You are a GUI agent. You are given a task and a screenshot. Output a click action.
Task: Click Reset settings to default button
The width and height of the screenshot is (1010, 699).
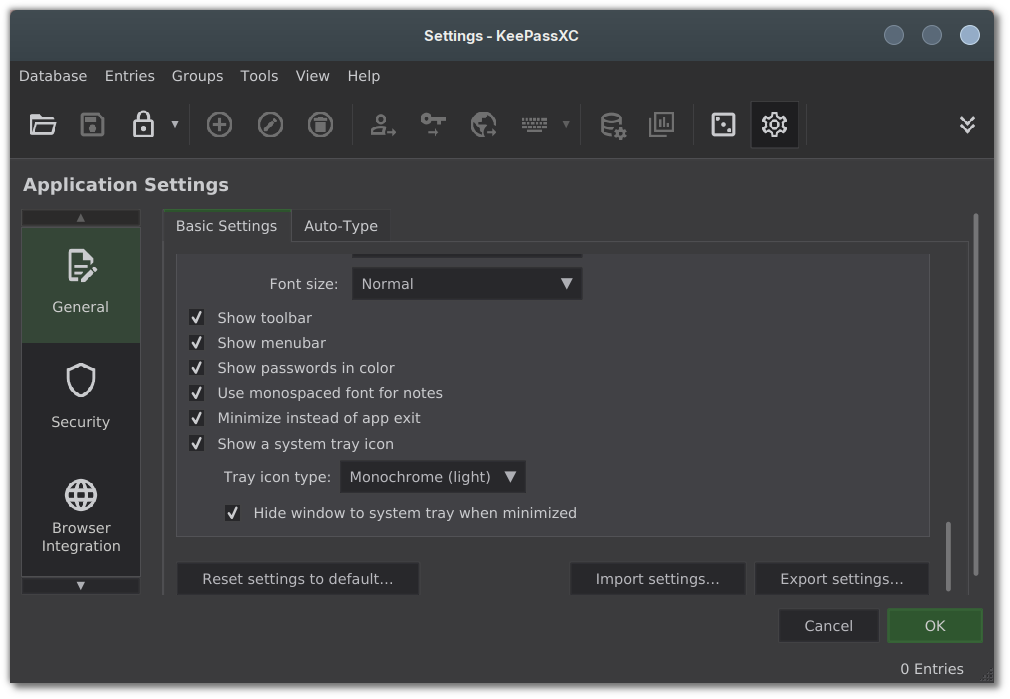(298, 579)
